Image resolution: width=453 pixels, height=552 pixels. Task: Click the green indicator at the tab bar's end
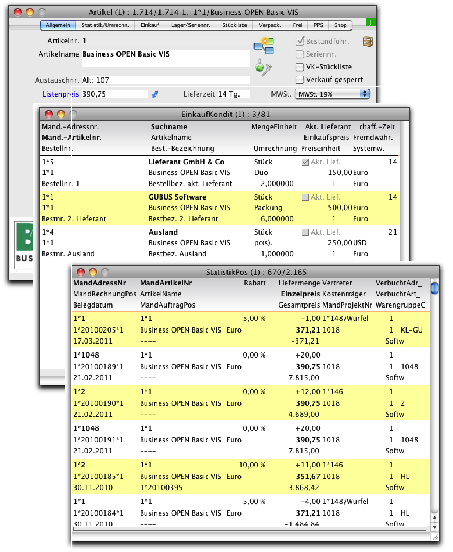coord(371,22)
